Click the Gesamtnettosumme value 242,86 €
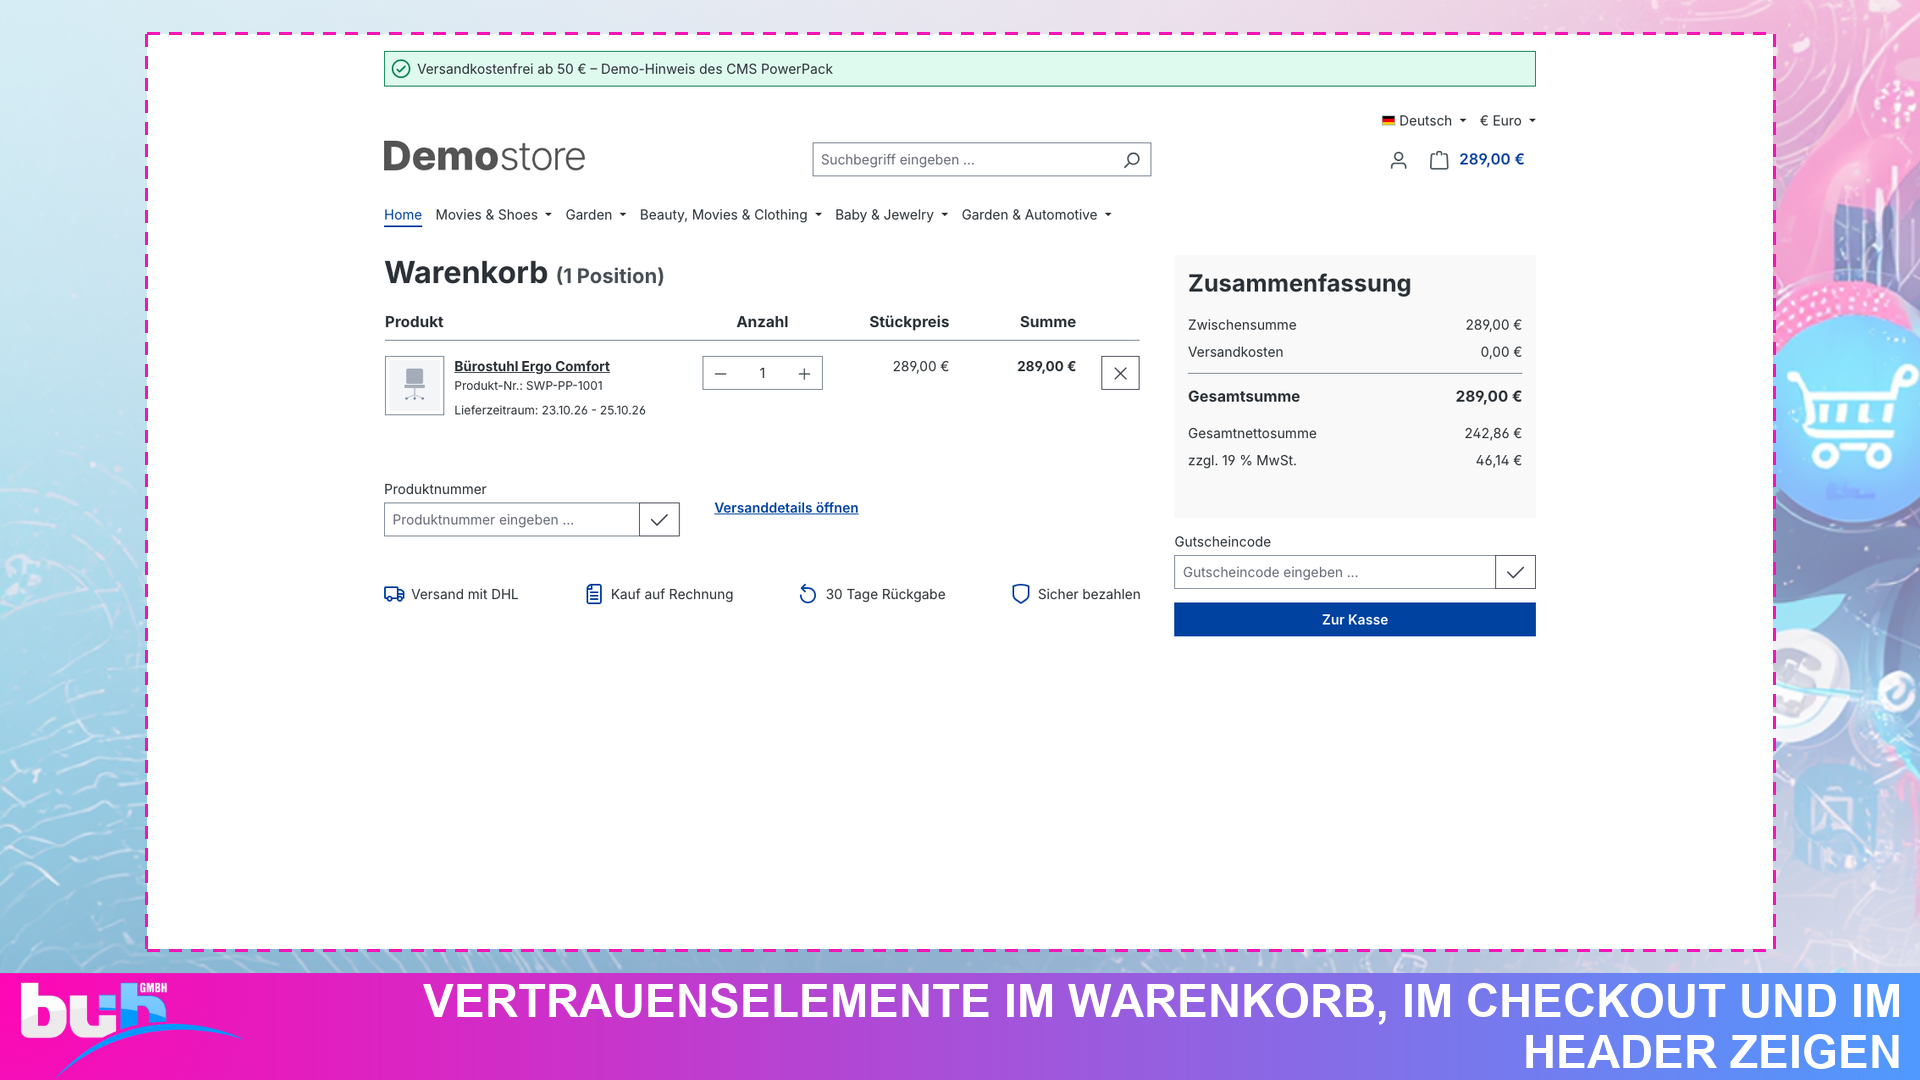 [x=1493, y=433]
